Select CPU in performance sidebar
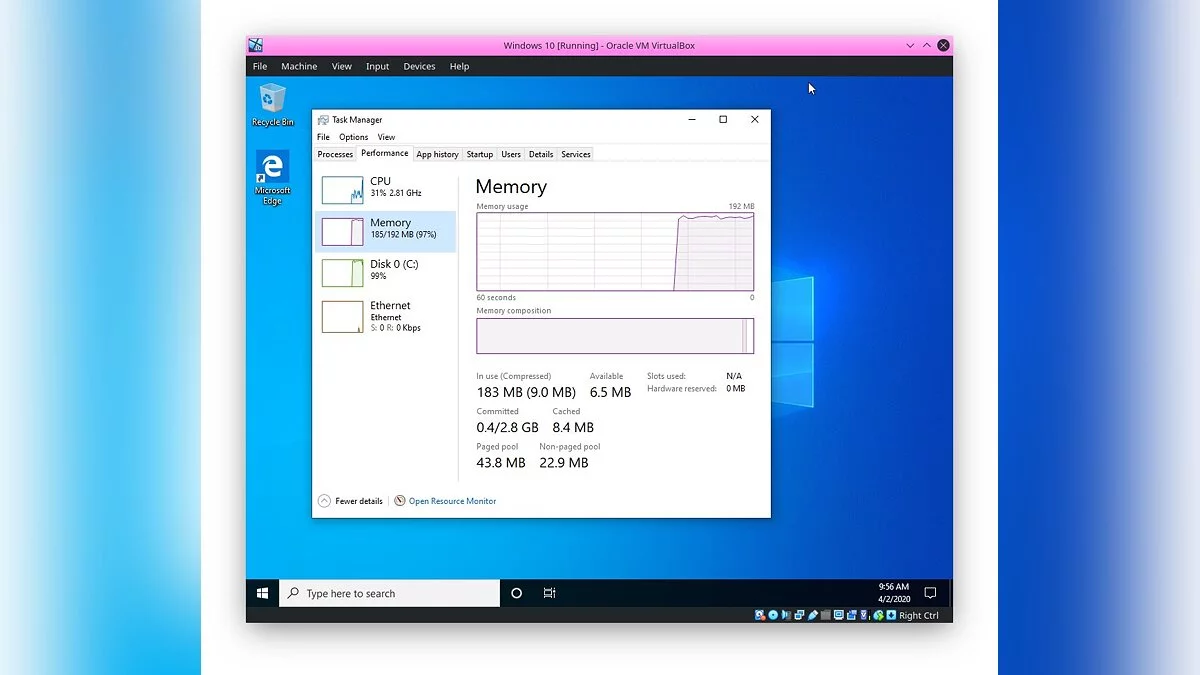This screenshot has width=1200, height=675. pos(386,188)
